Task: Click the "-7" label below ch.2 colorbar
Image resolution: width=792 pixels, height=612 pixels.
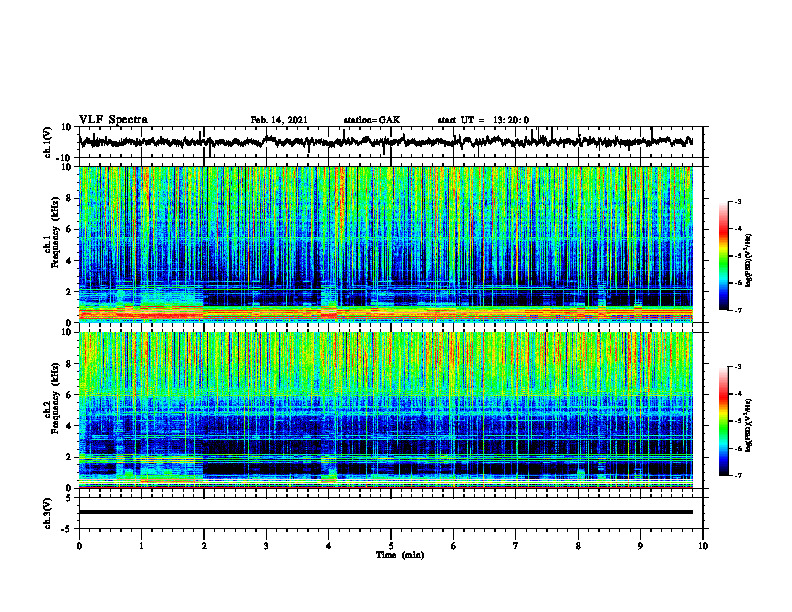Action: (737, 476)
